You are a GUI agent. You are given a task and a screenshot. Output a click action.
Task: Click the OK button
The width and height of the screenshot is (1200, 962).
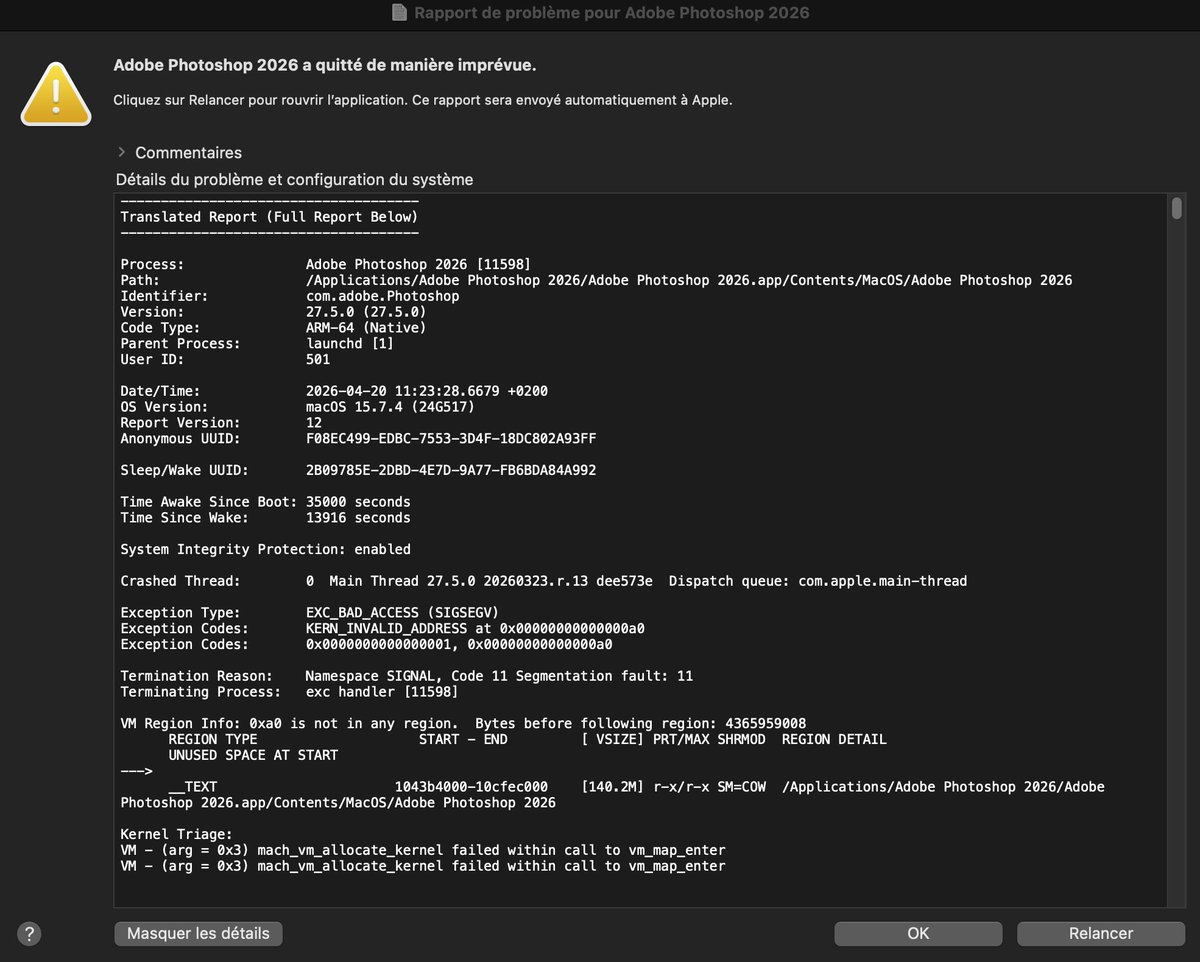(918, 933)
